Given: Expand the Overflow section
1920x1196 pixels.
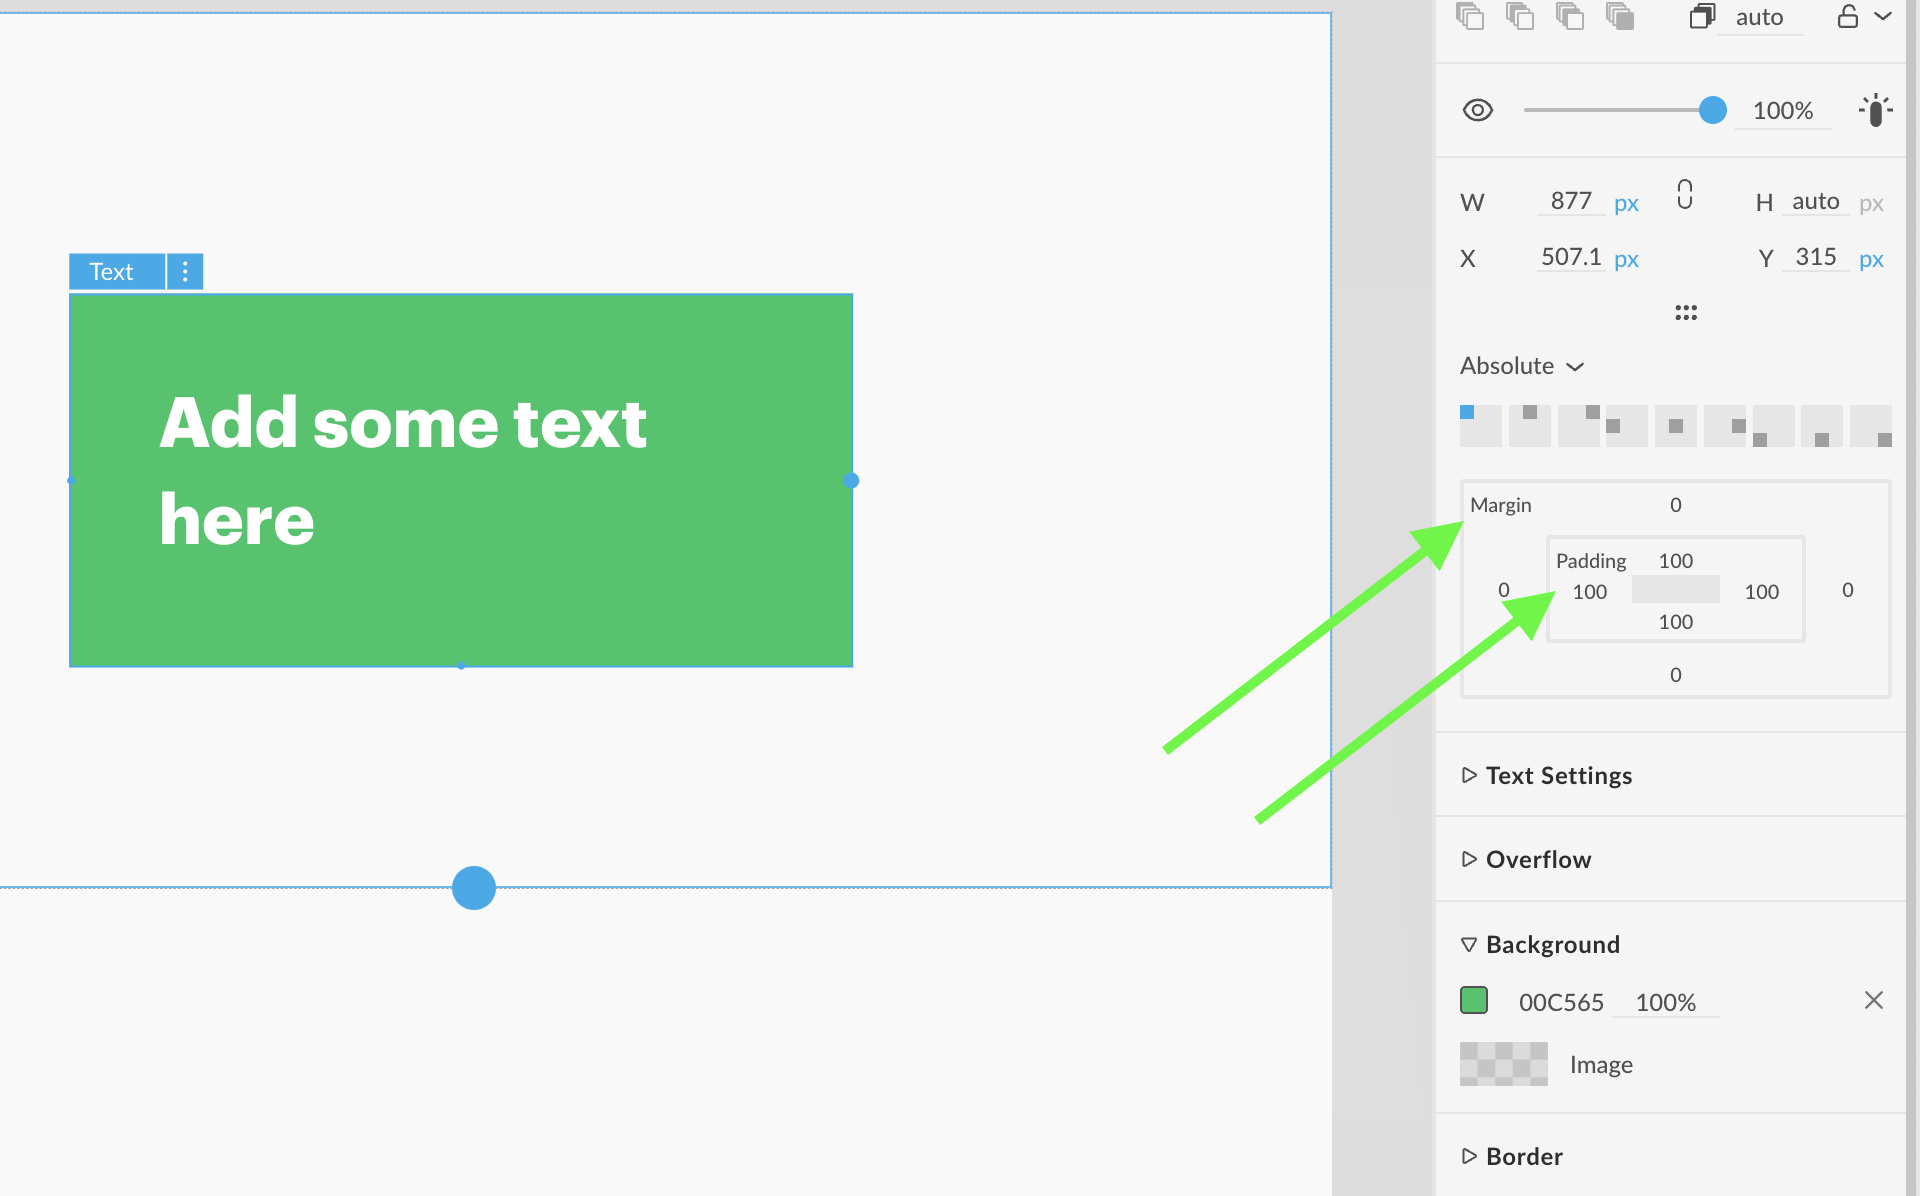Looking at the screenshot, I should point(1538,860).
